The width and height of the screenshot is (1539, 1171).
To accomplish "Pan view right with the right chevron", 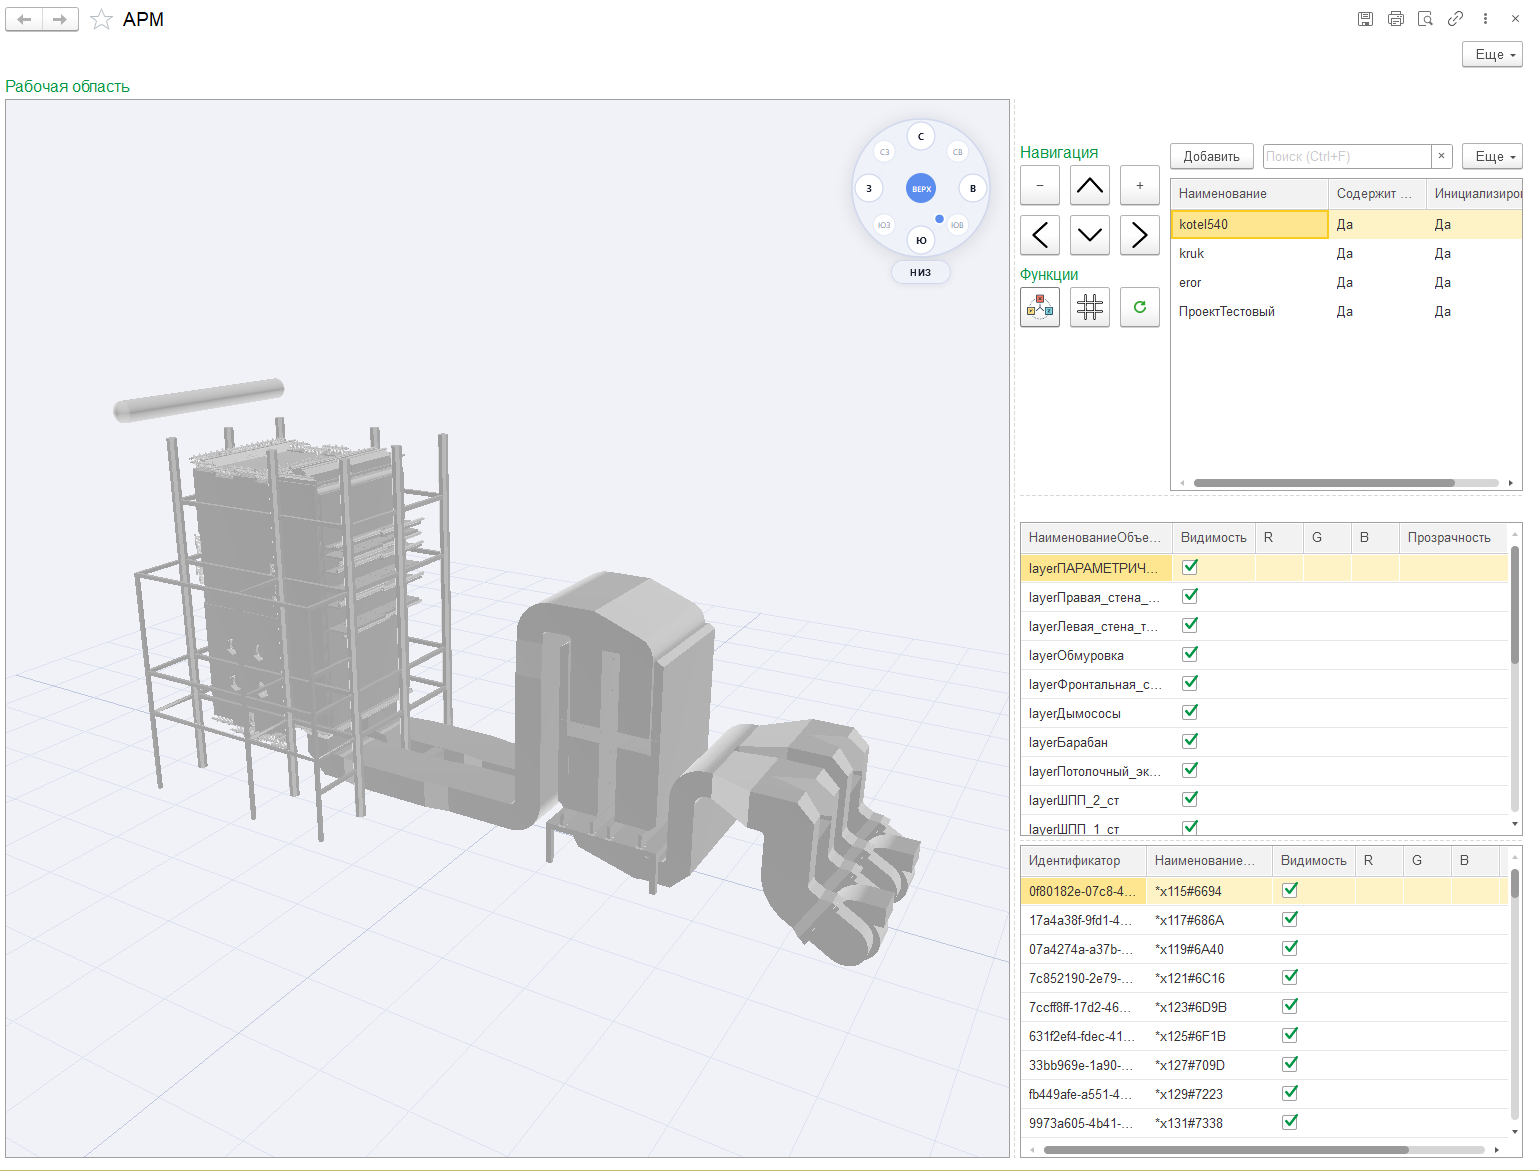I will pos(1140,235).
